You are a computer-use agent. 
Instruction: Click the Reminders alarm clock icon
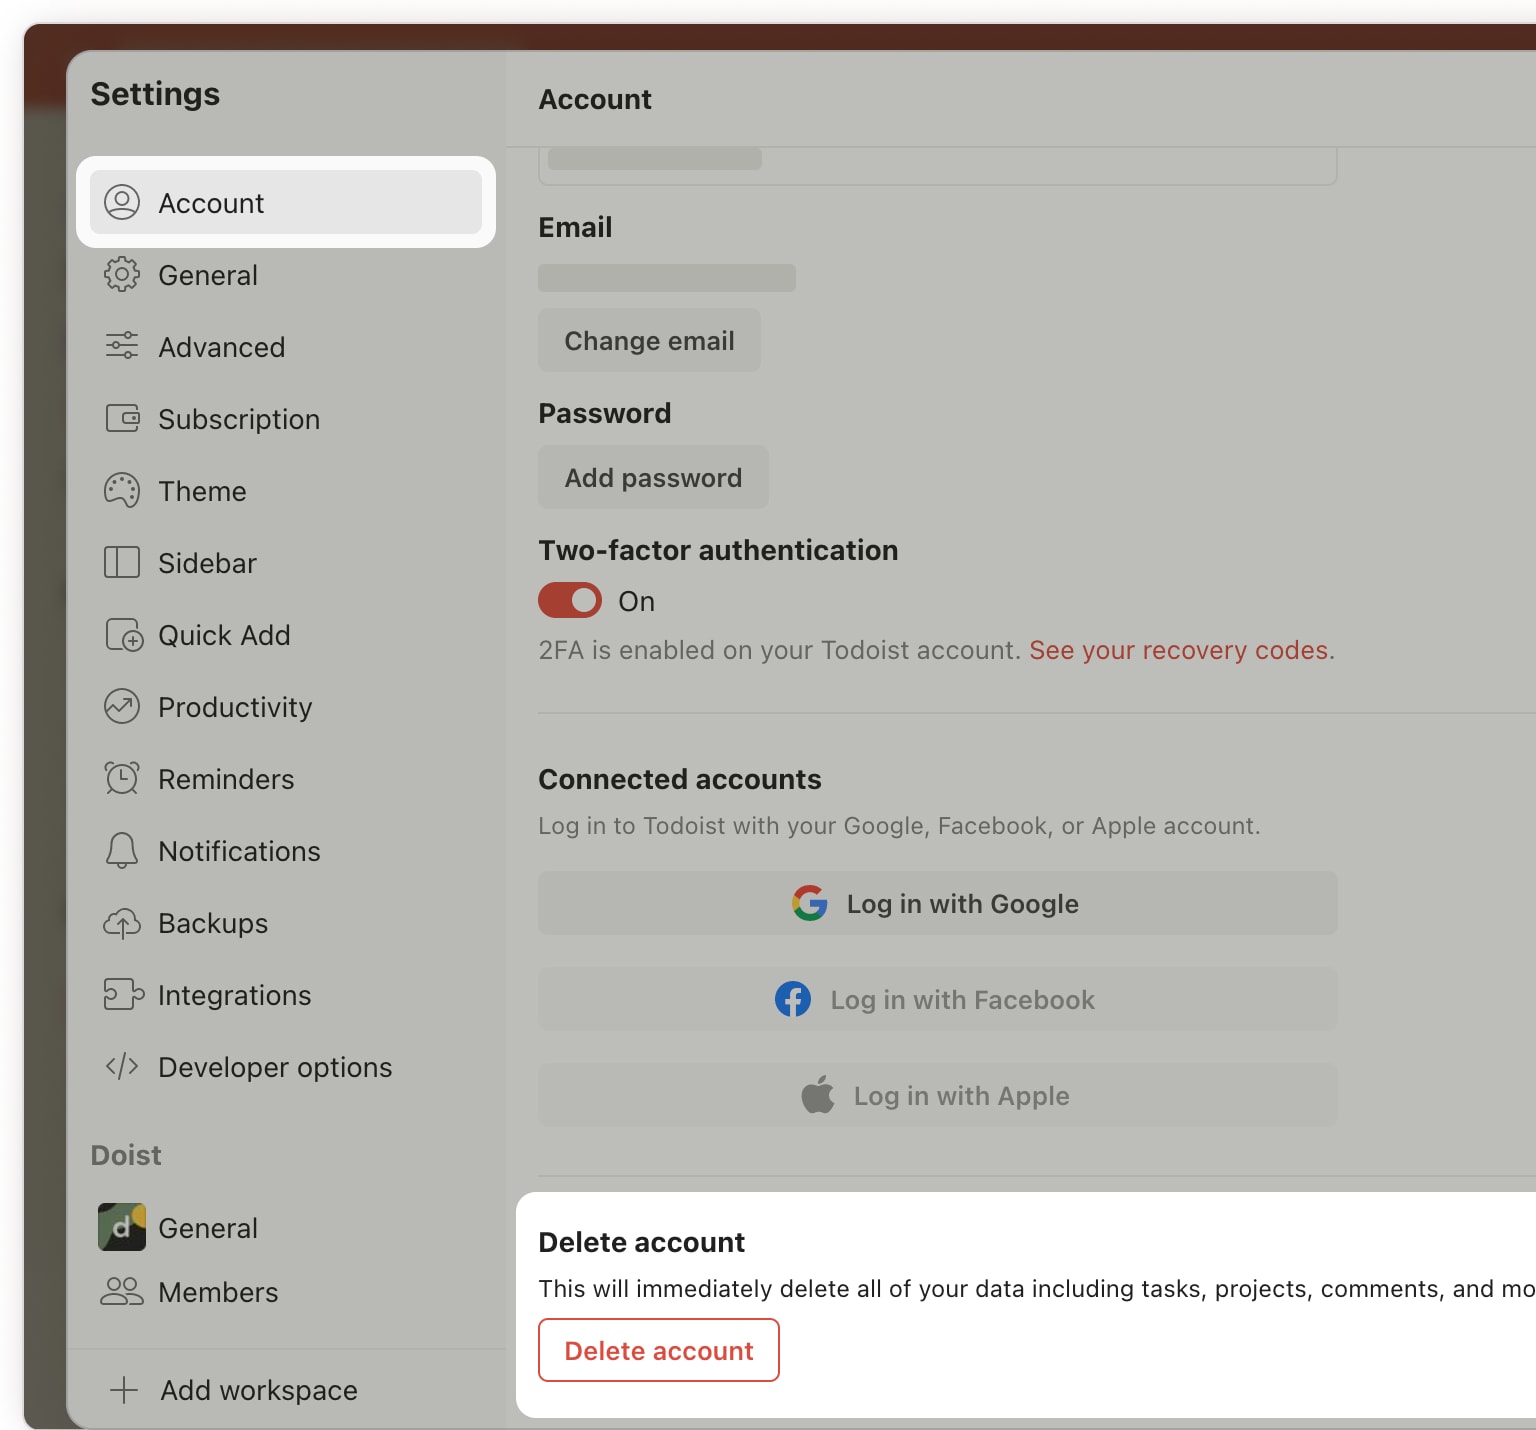122,778
